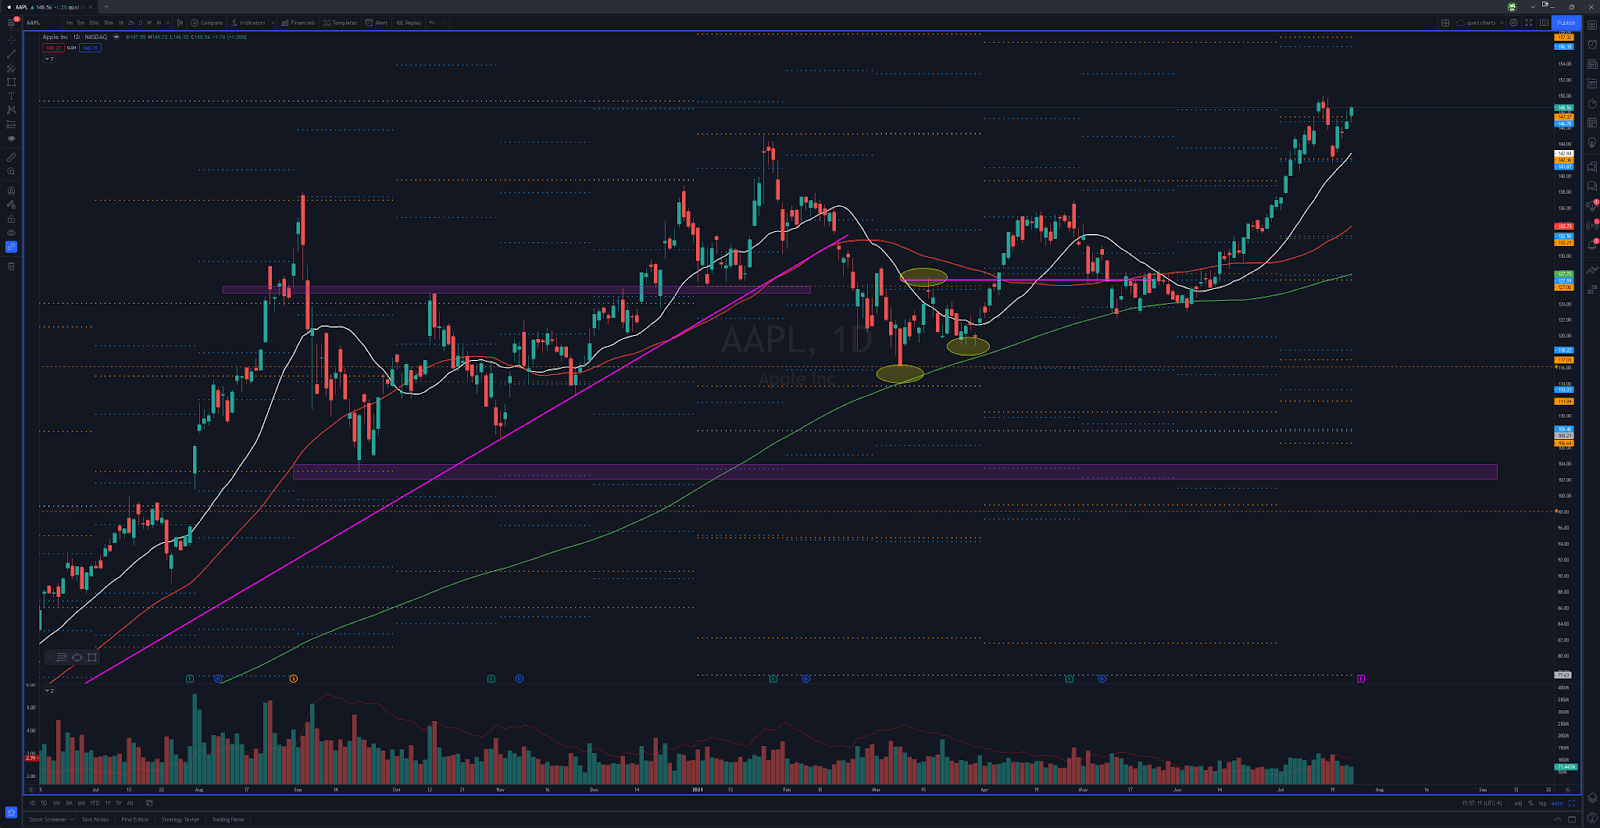Open the Strategy Tester tab
This screenshot has width=1600, height=828.
(x=180, y=819)
